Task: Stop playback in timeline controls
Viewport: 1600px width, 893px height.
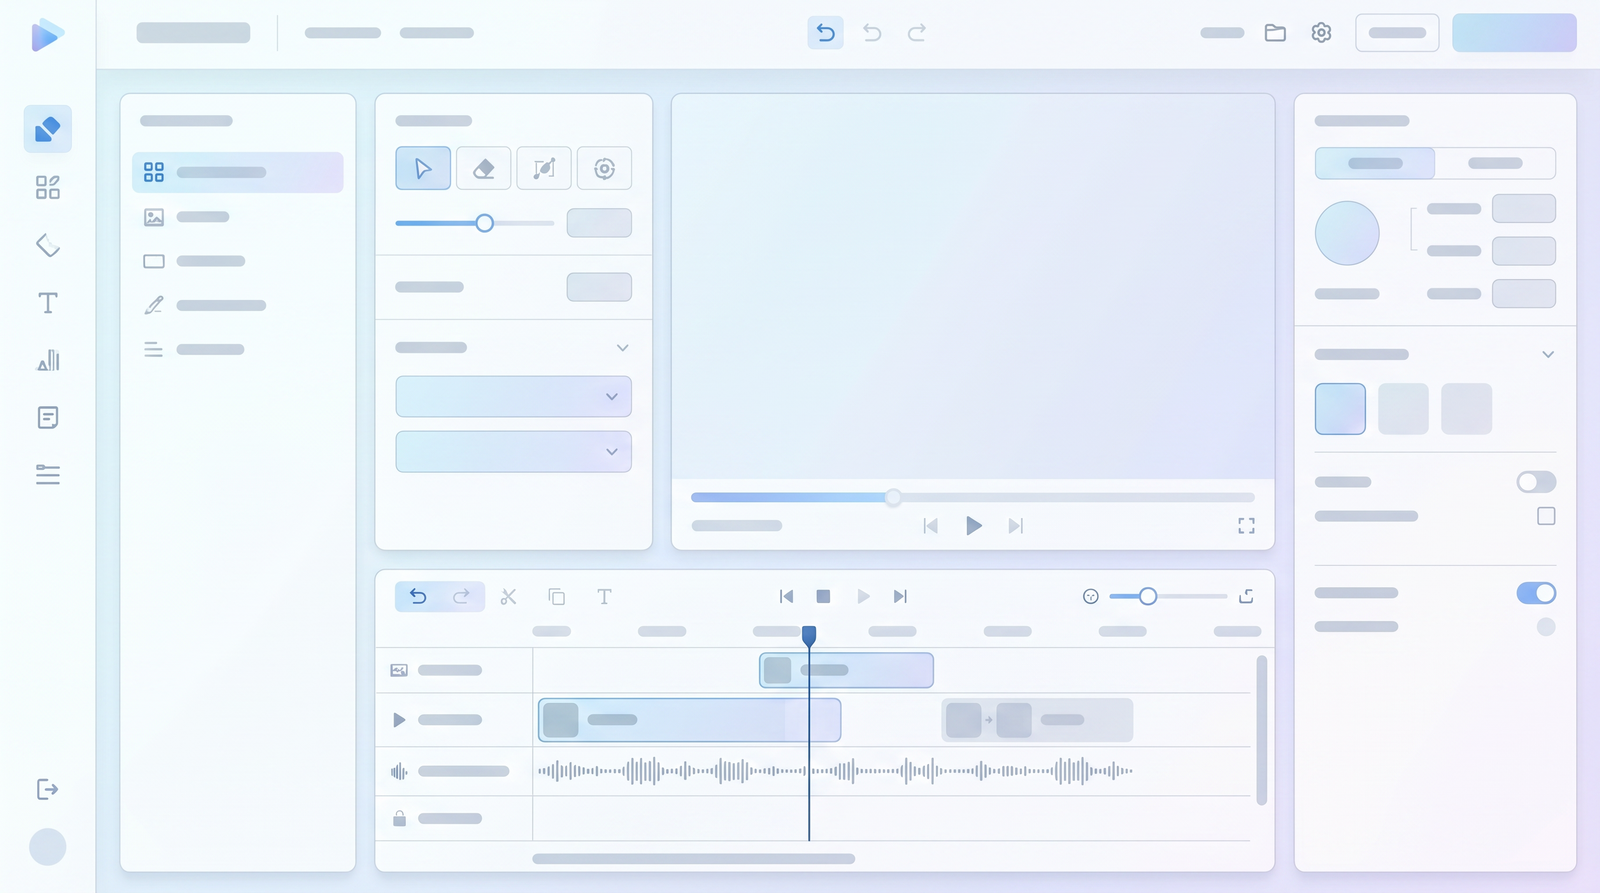Action: (823, 596)
